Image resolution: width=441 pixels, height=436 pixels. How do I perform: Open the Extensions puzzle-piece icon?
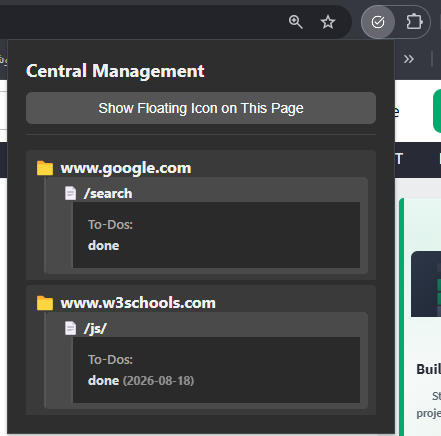(414, 22)
